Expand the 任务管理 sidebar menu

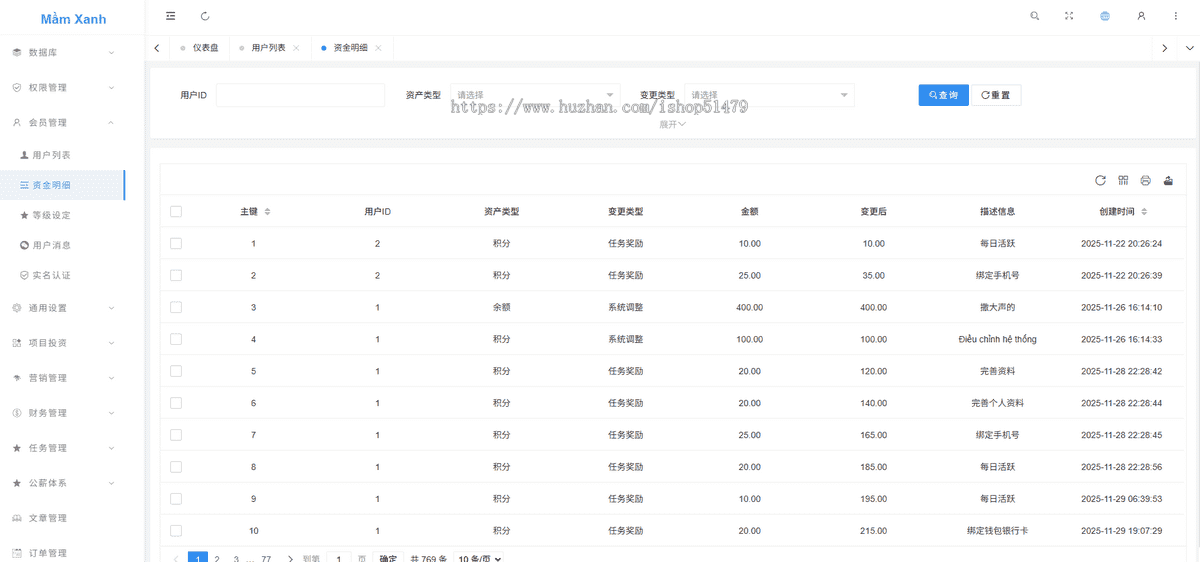point(62,448)
